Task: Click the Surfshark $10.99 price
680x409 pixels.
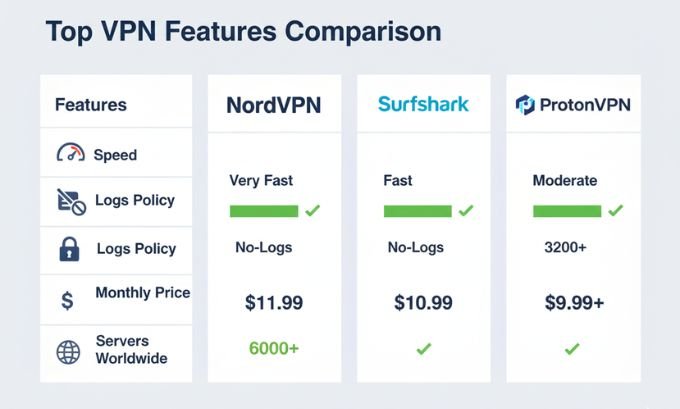Action: [x=423, y=301]
